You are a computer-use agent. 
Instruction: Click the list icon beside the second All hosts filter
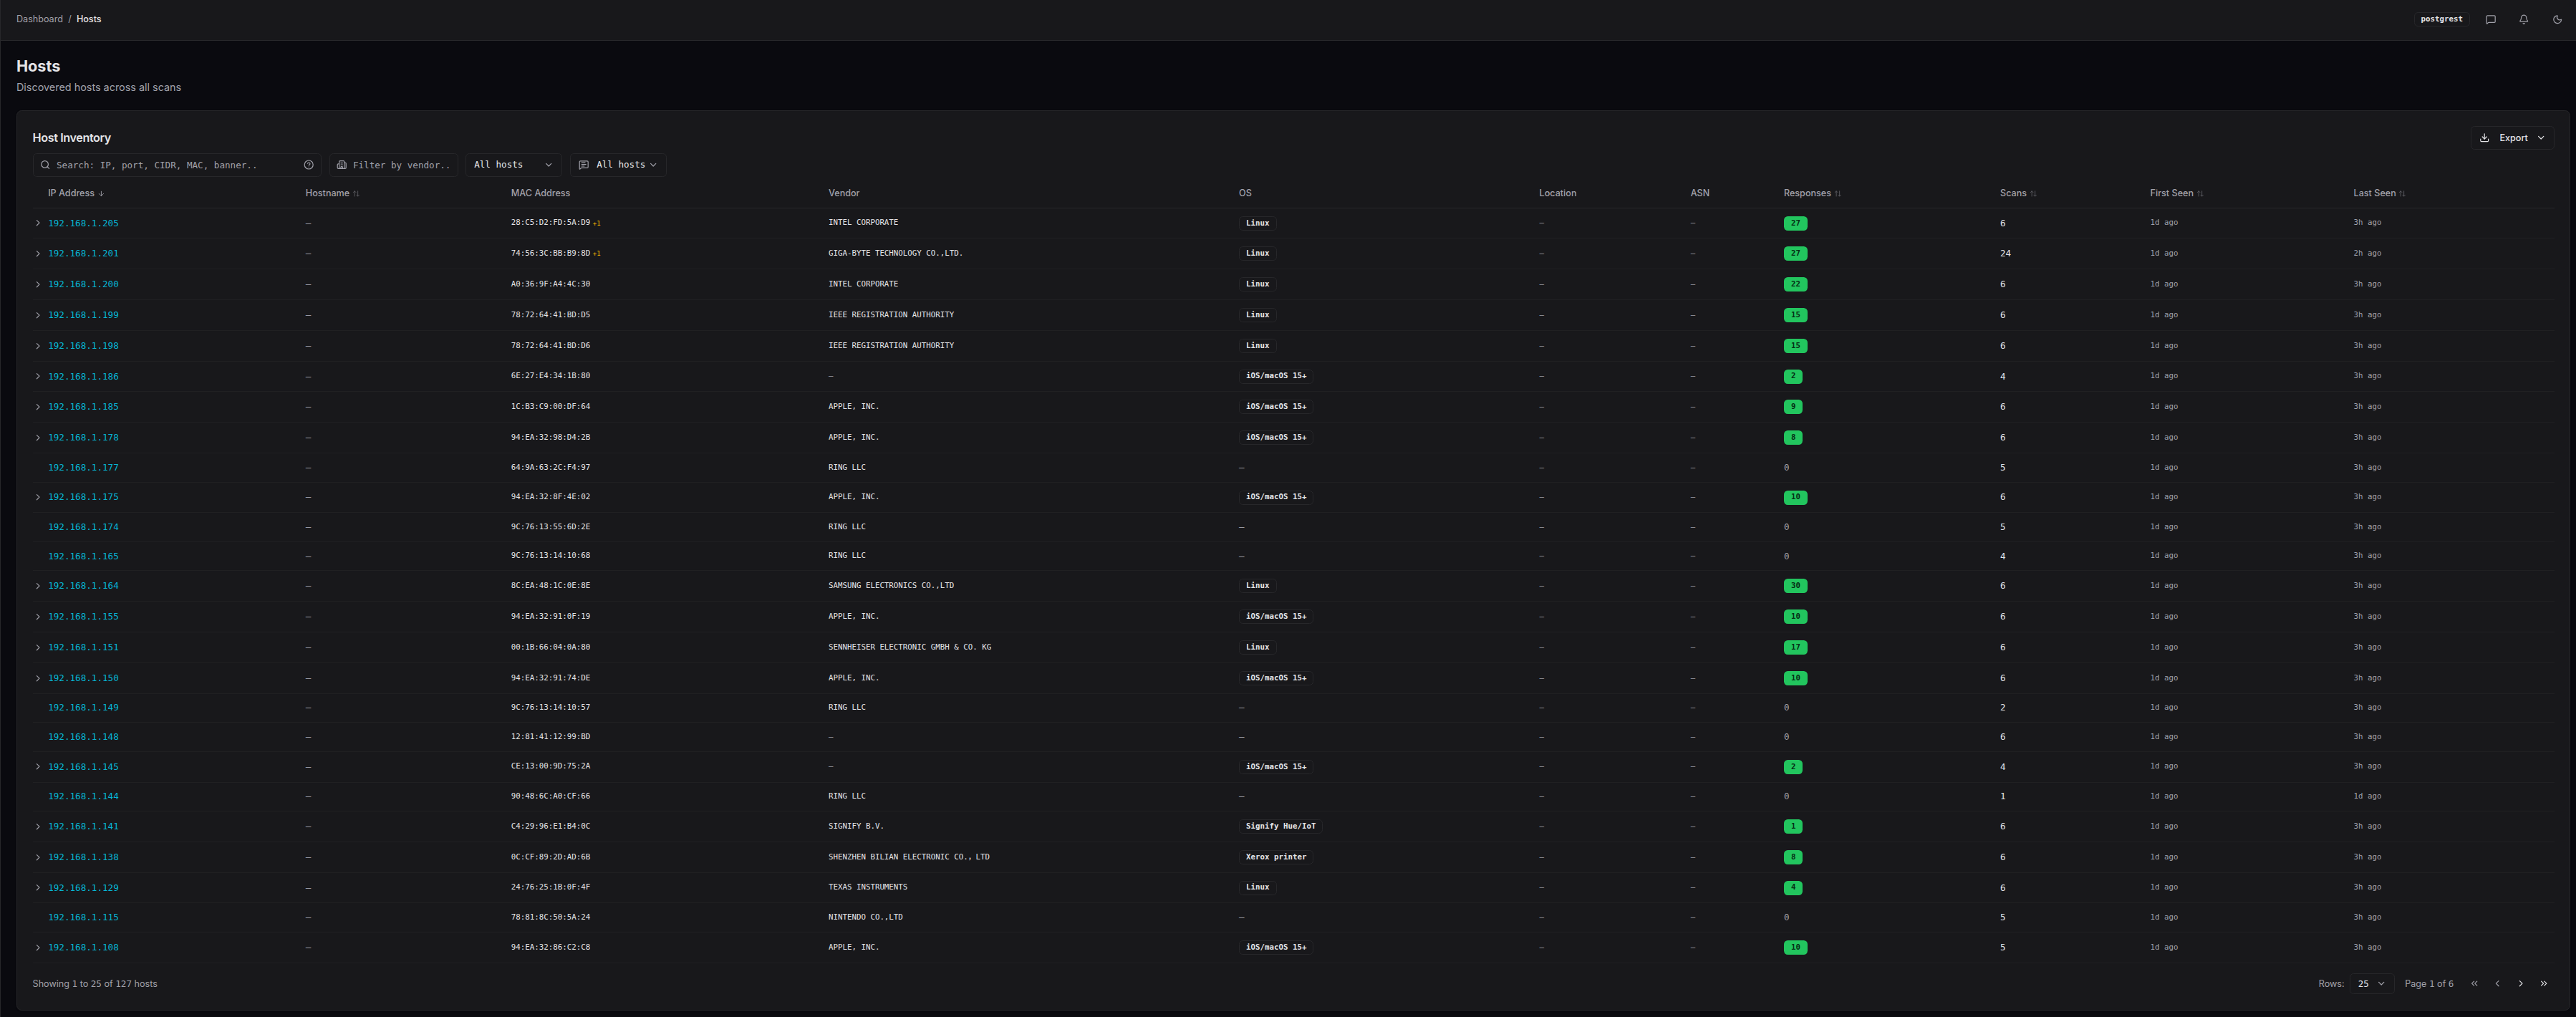(x=583, y=164)
